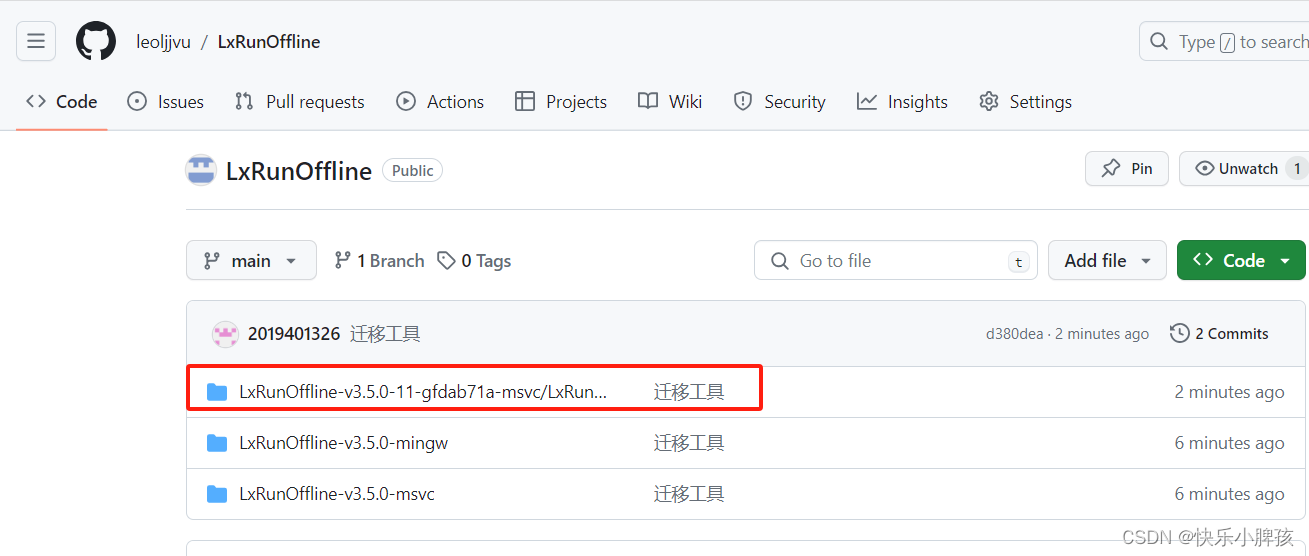Screen dimensions: 1309x556
Task: Open the Projects tab
Action: pos(561,101)
